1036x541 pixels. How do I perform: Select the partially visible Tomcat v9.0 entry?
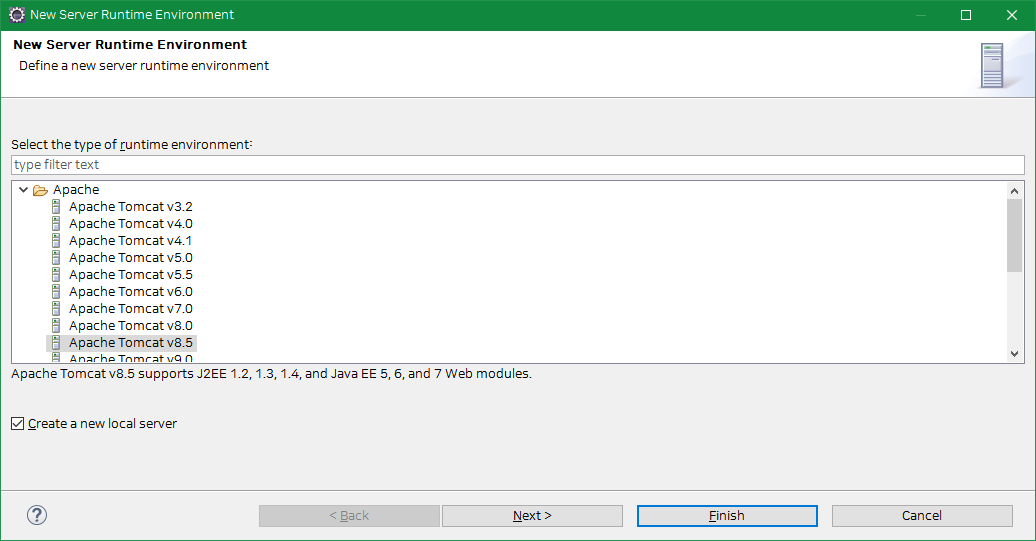131,358
